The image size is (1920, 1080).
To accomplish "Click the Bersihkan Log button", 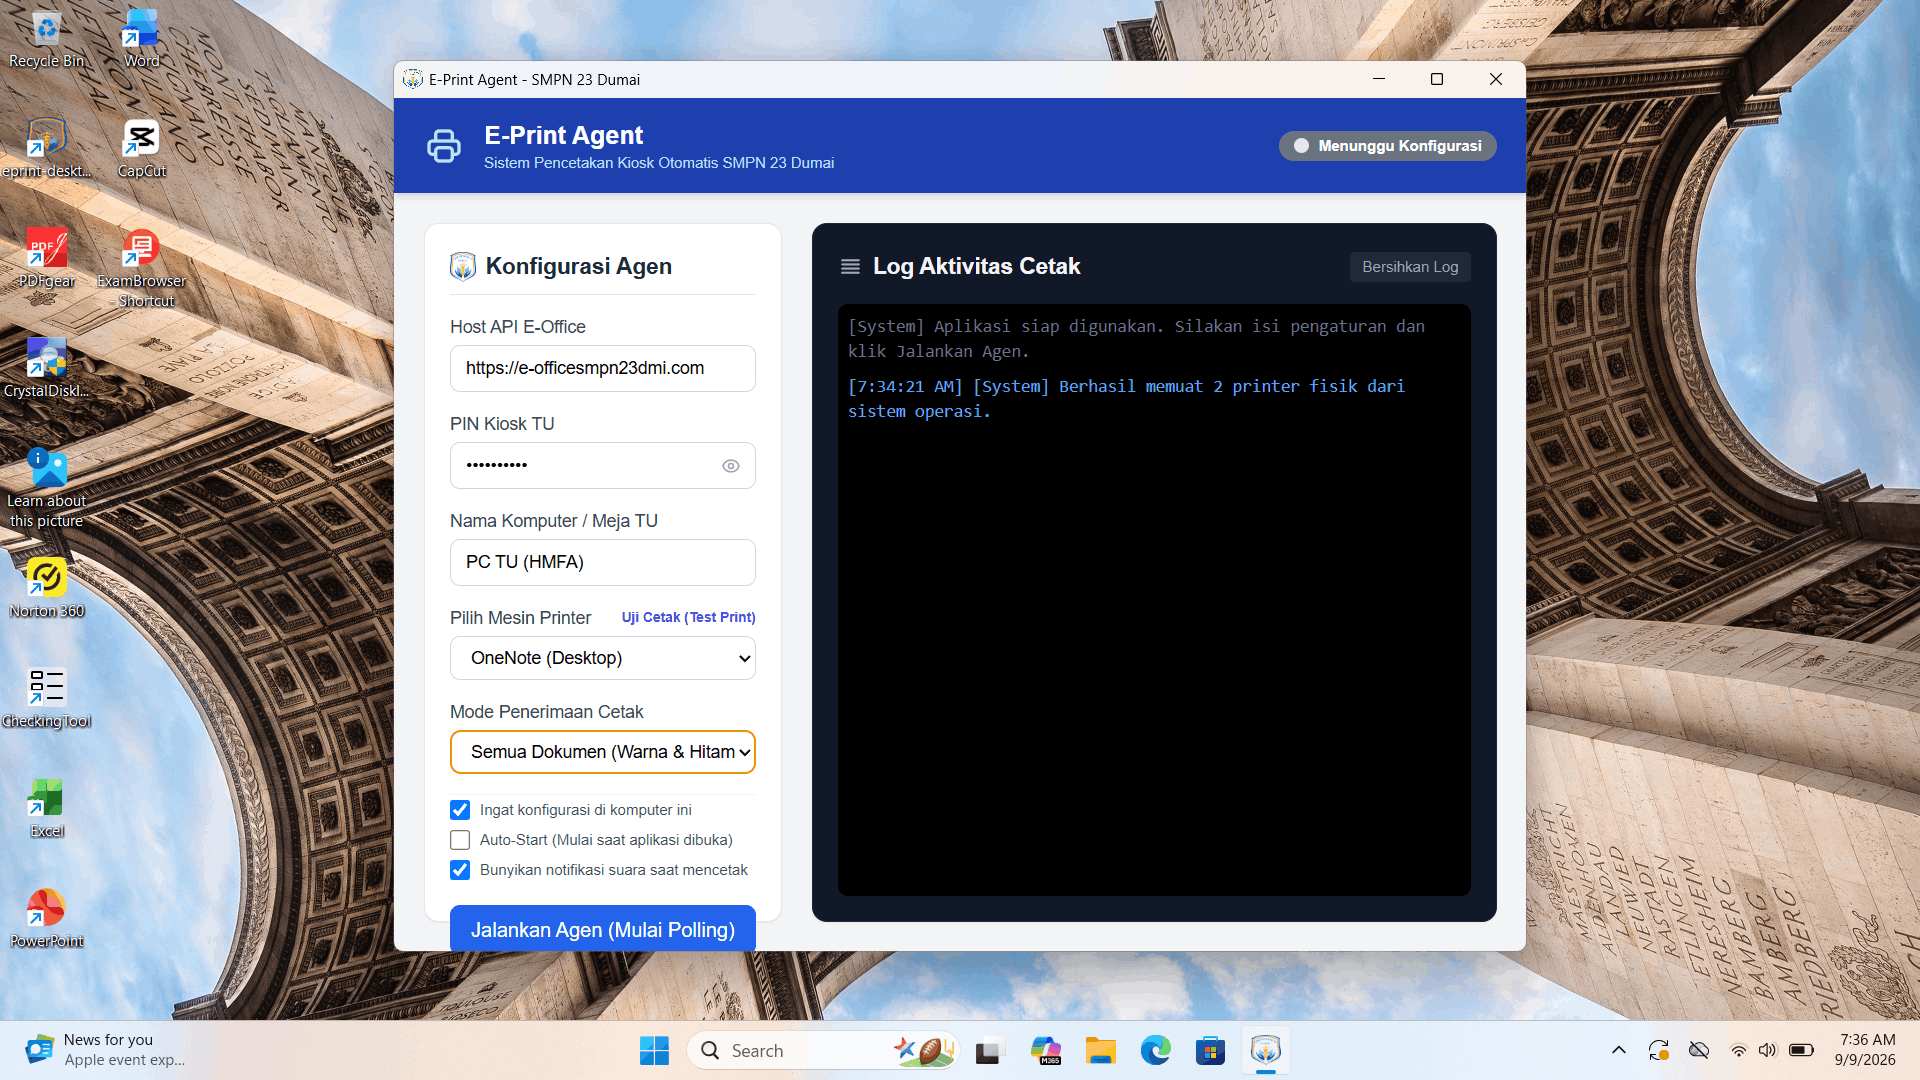I will 1410,267.
